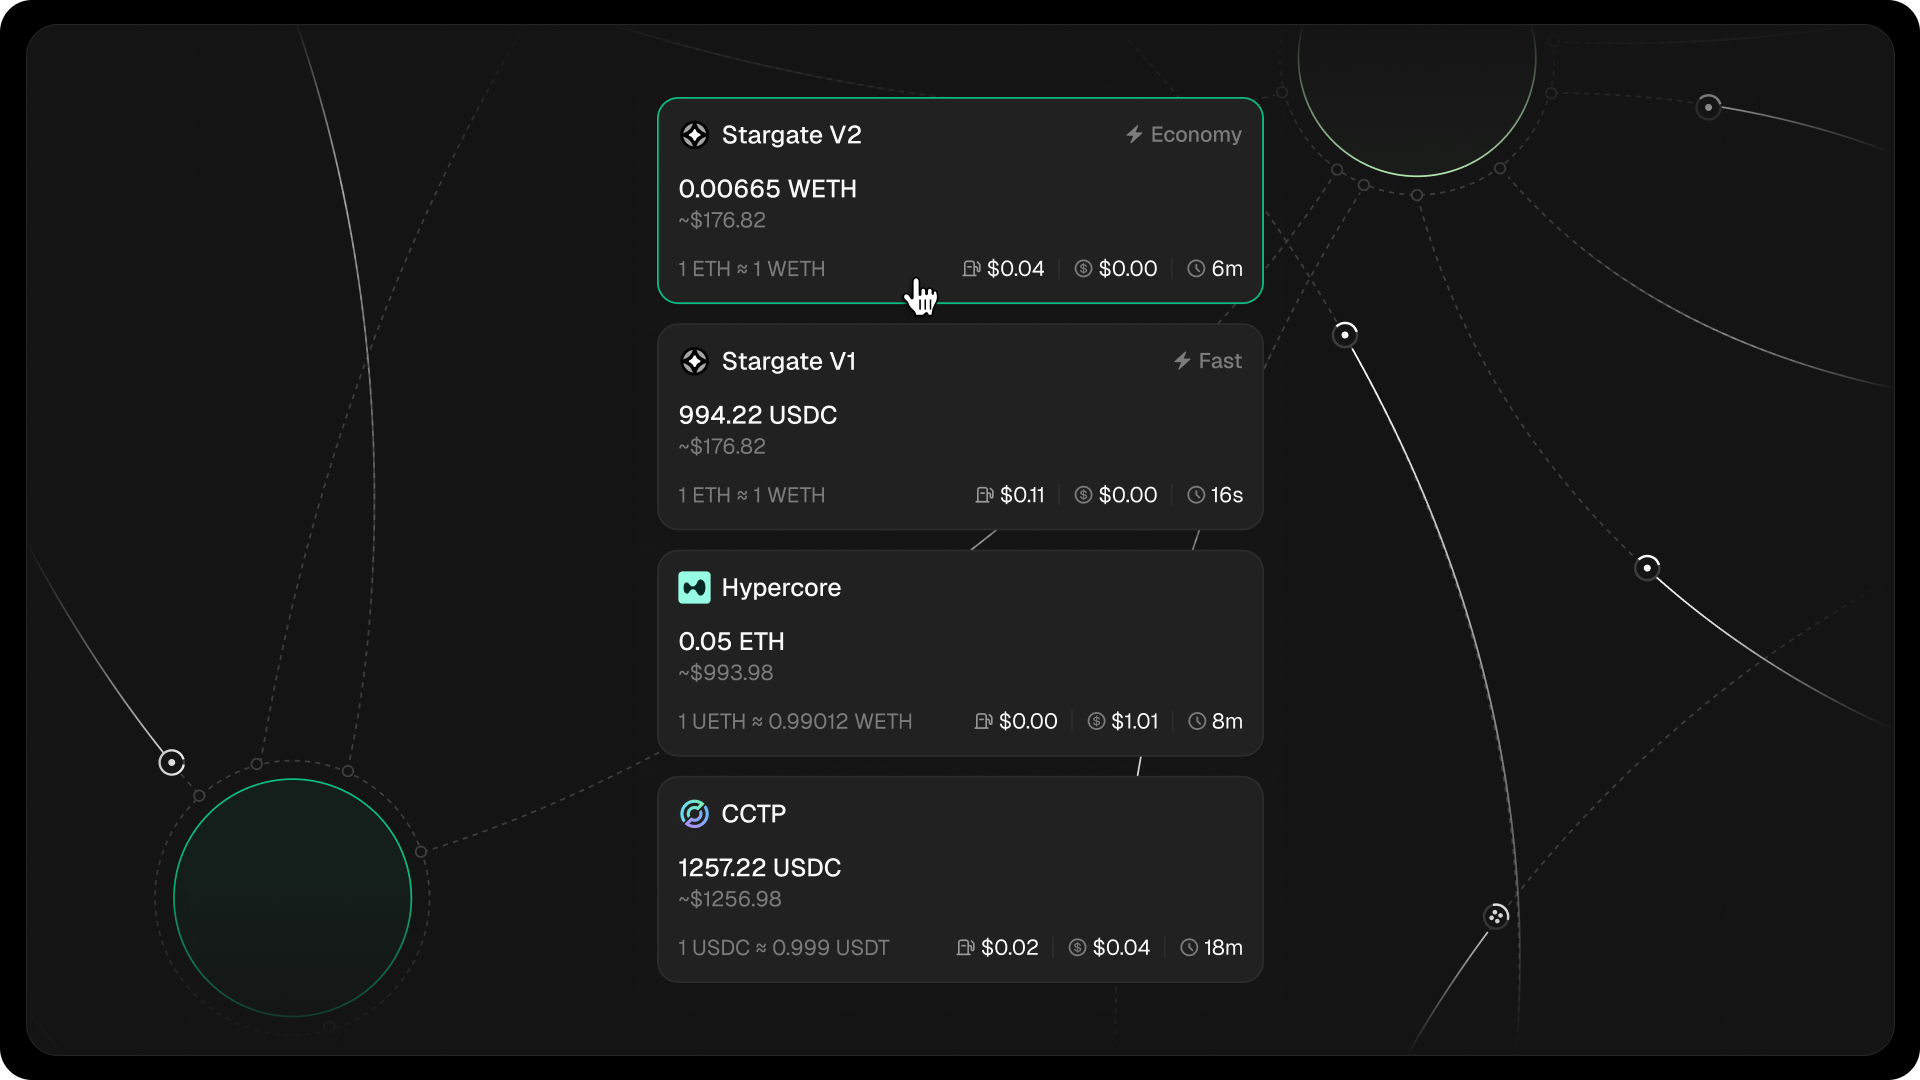Click the 6m time estimate

[x=1227, y=269]
